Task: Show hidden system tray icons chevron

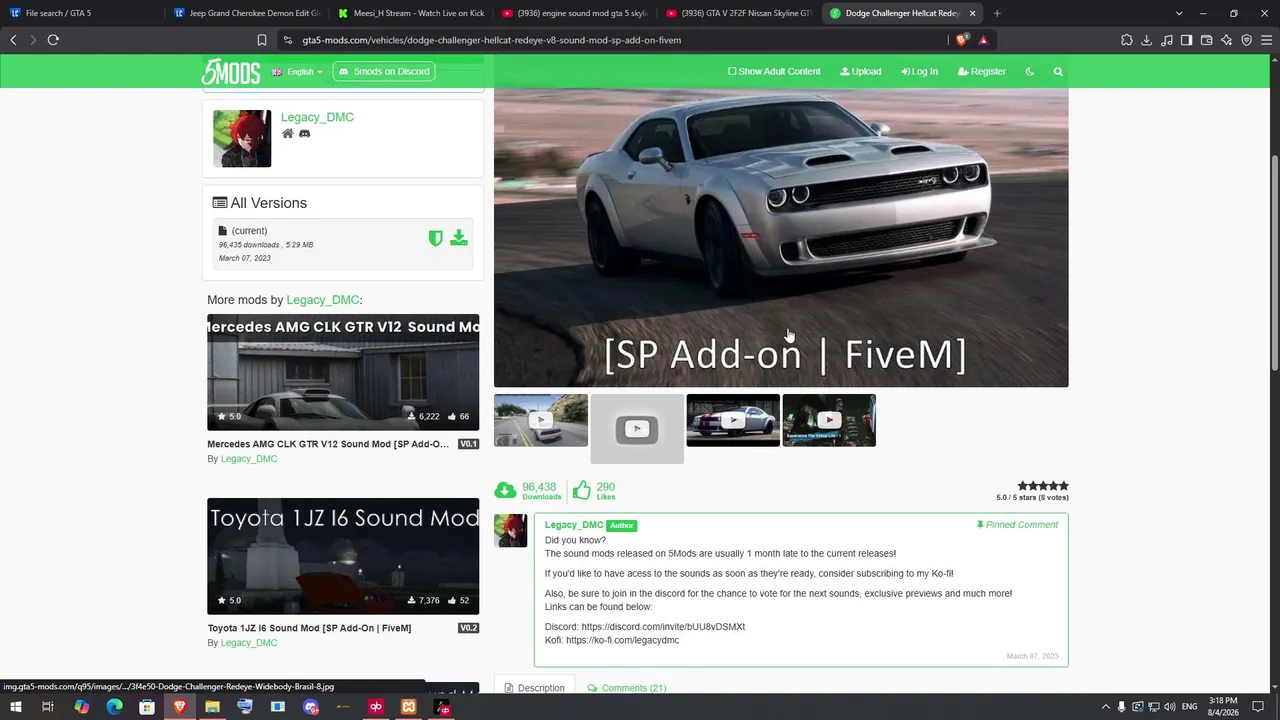Action: click(x=1105, y=707)
